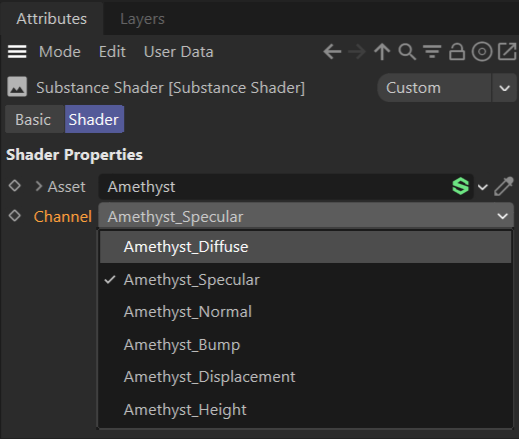Screen dimensions: 519x439
Task: Go forward with the right arrow icon
Action: (356, 52)
